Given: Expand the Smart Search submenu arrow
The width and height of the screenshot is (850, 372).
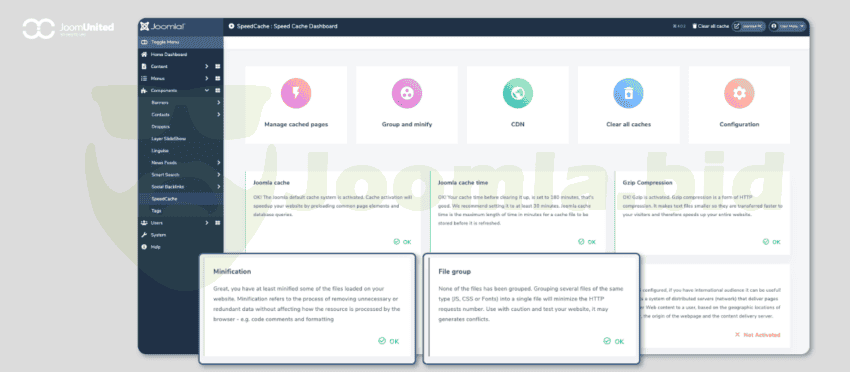Looking at the screenshot, I should tap(218, 175).
